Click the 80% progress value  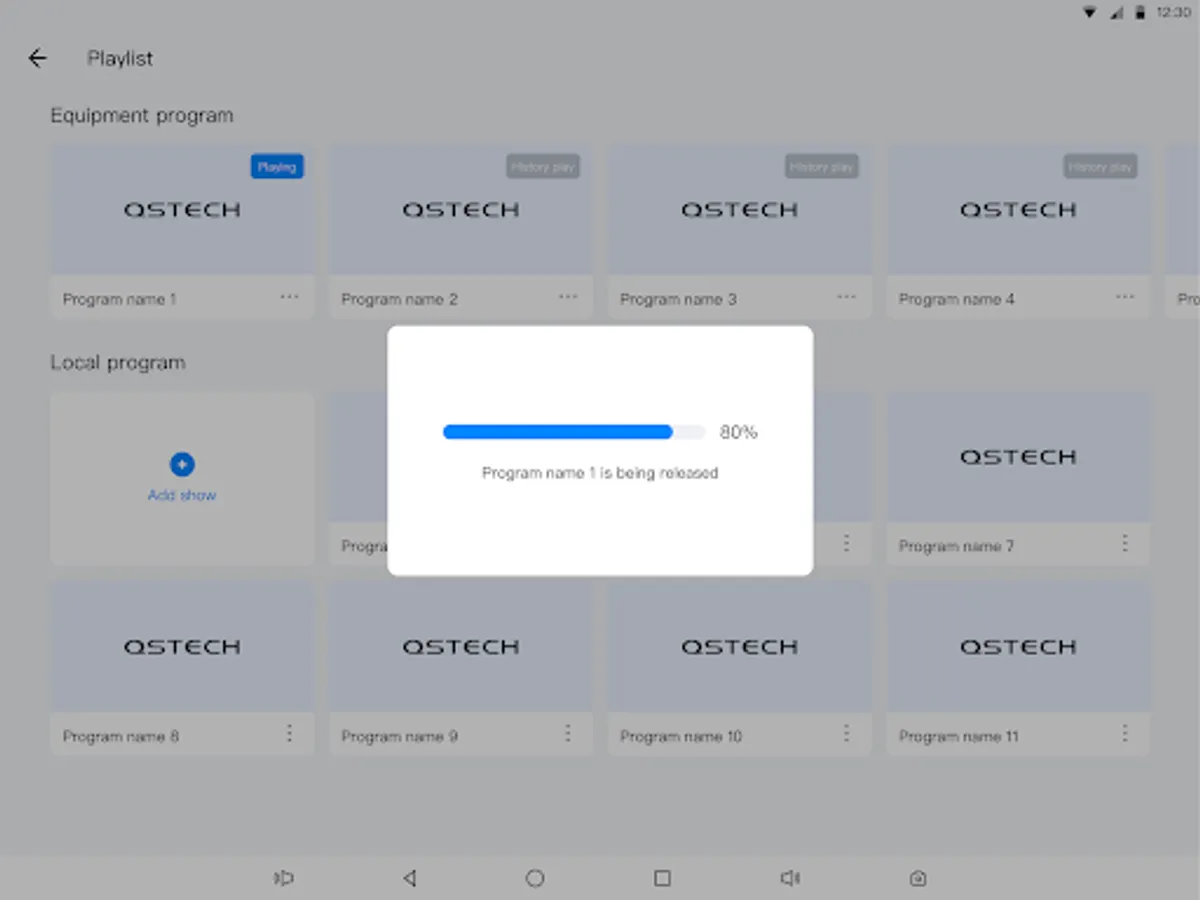pos(739,432)
